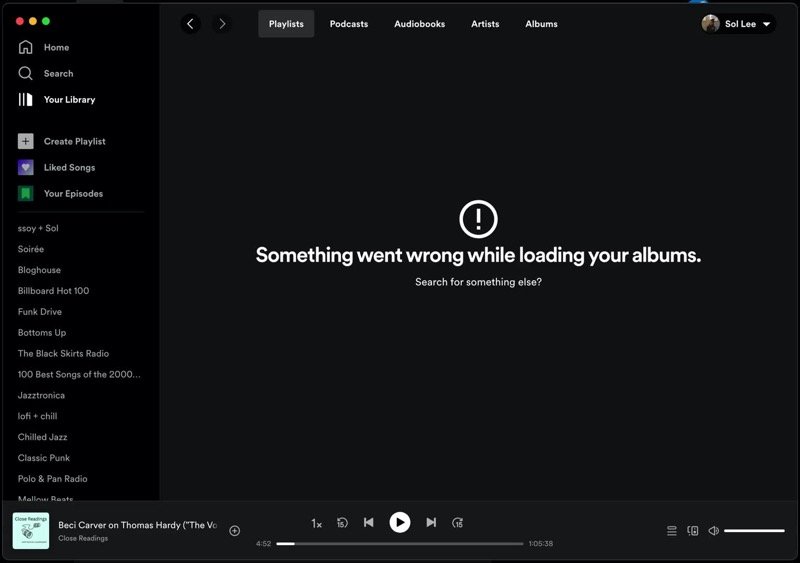
Task: Add current episode to Your Library
Action: [x=235, y=531]
